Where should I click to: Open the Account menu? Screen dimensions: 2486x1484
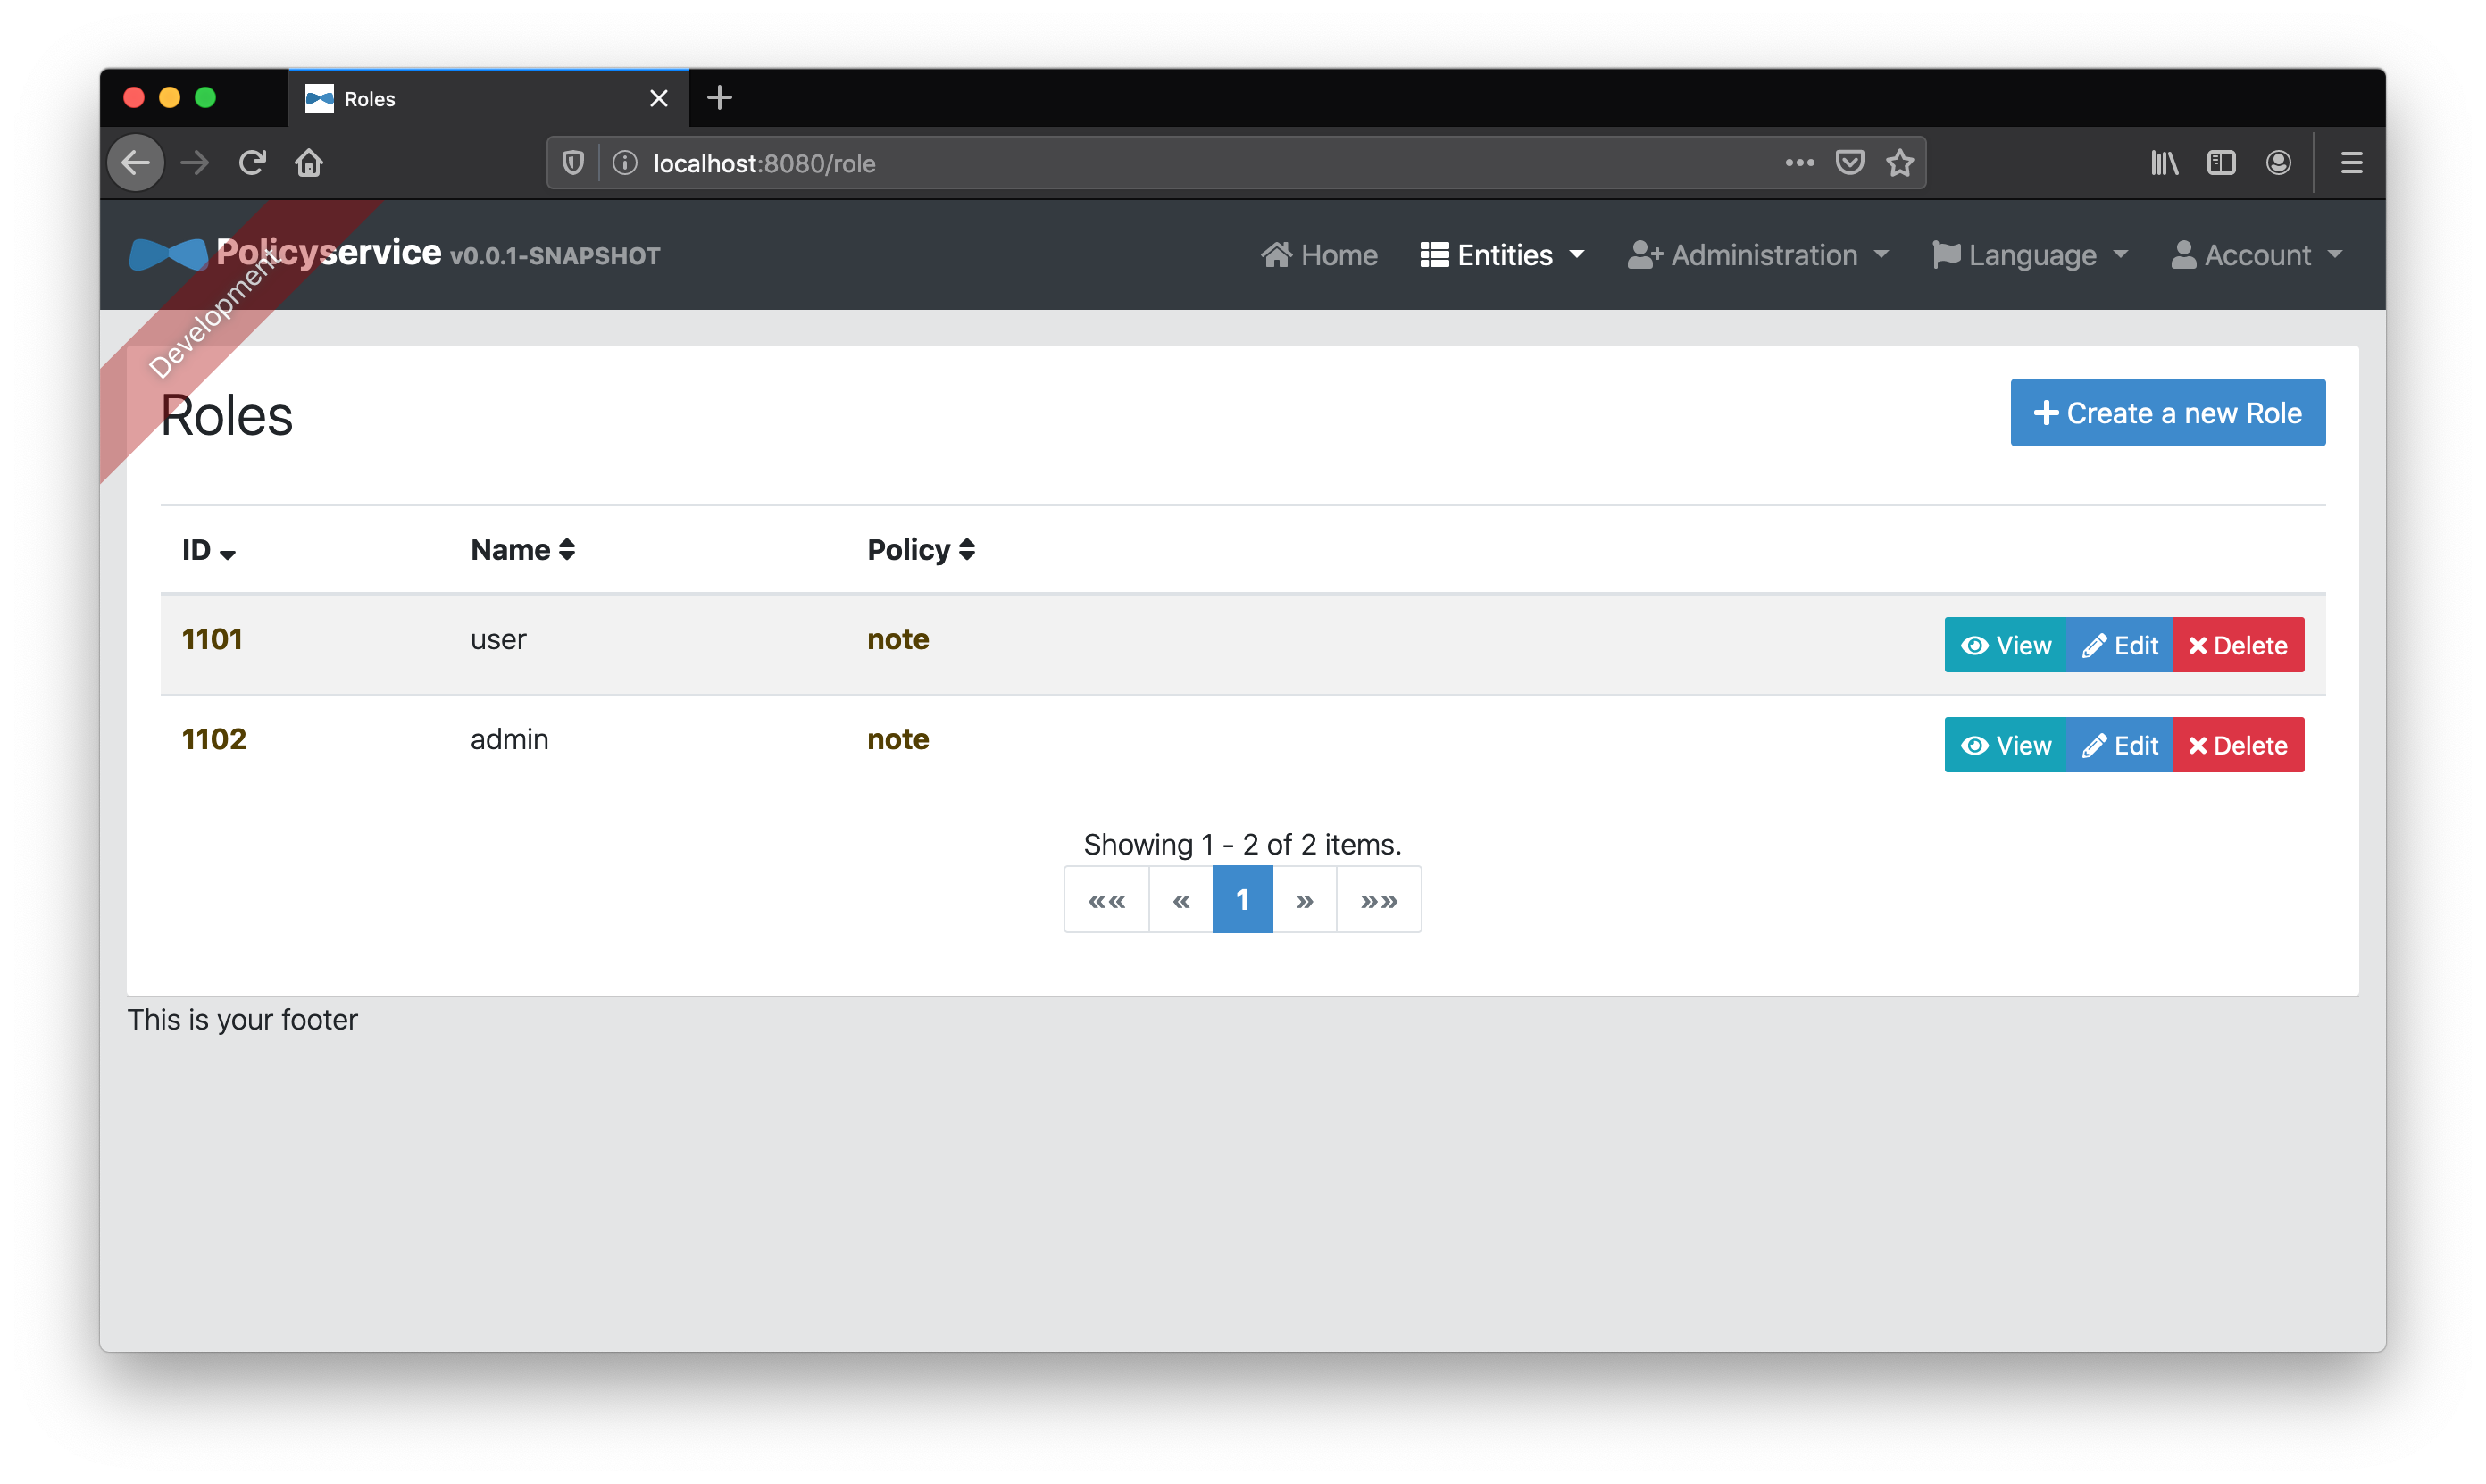2258,254
